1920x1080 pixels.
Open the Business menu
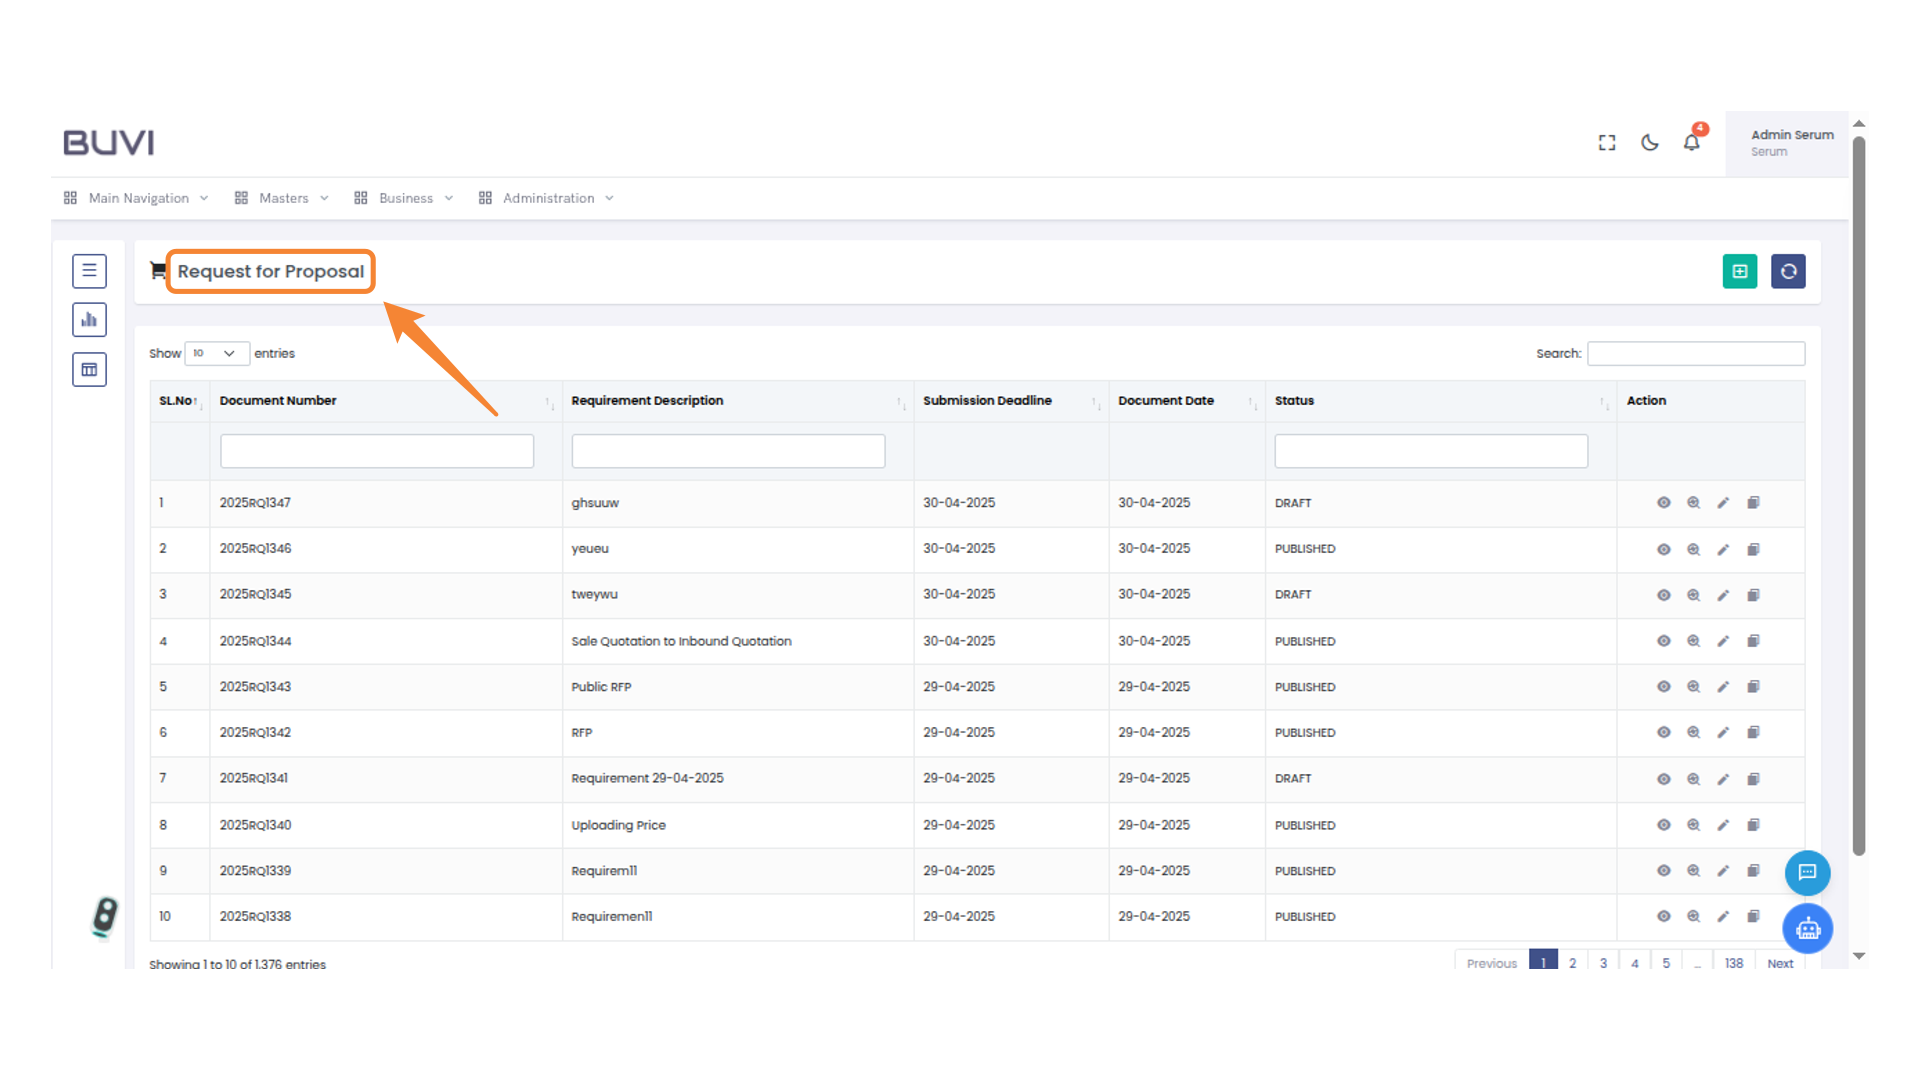[x=404, y=198]
